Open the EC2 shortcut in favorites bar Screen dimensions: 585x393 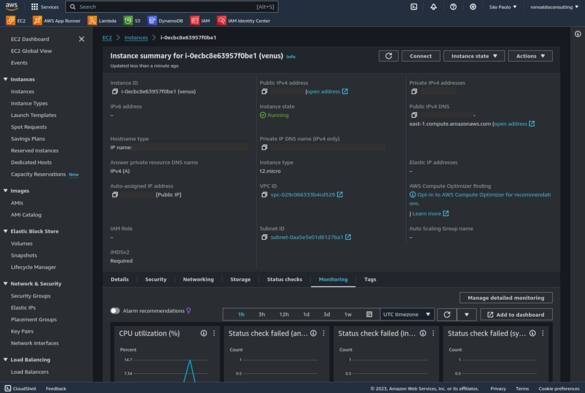pos(16,21)
